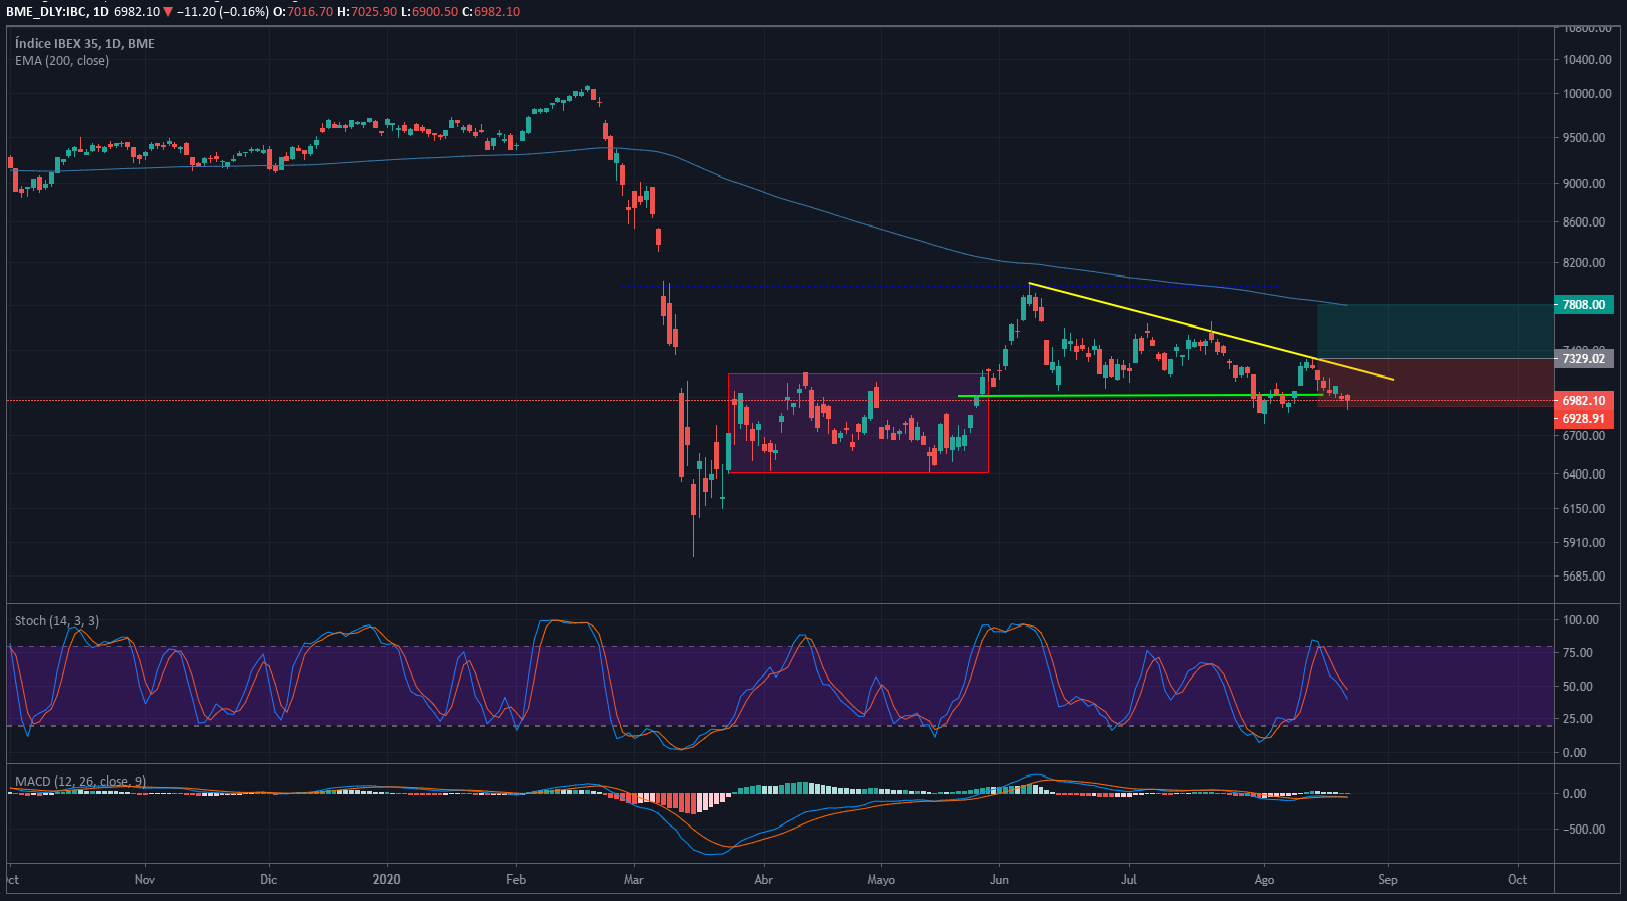This screenshot has width=1627, height=901.
Task: Click the Mayo label on time axis
Action: tap(881, 880)
